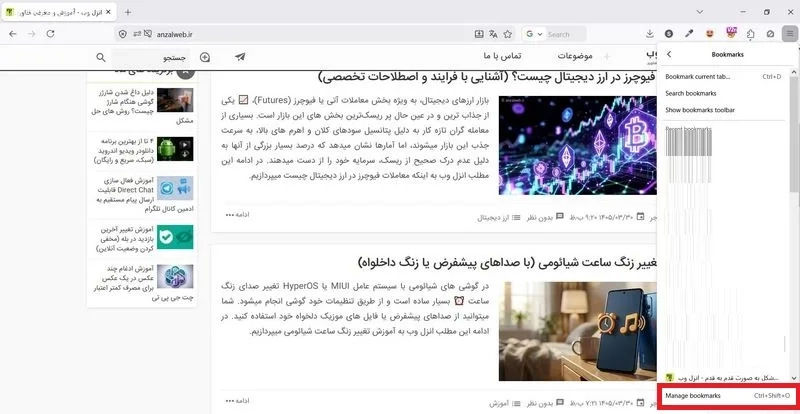Open the Telegram paper-plane icon
The image size is (800, 414).
(x=240, y=57)
